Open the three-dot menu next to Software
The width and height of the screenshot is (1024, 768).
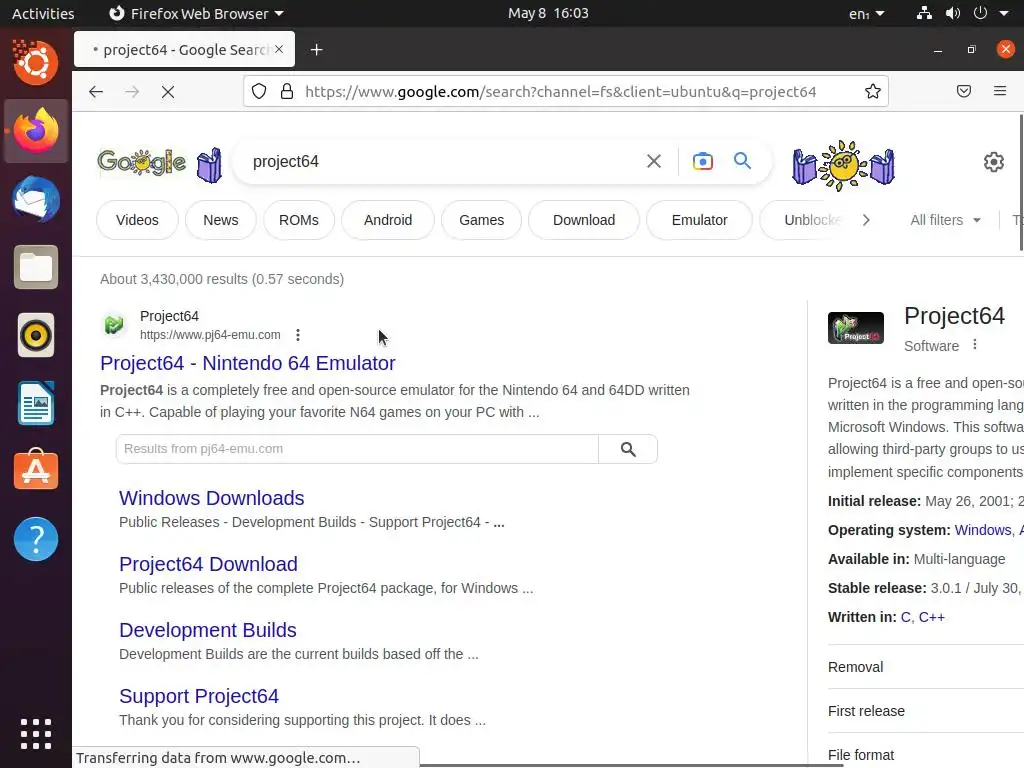click(974, 345)
